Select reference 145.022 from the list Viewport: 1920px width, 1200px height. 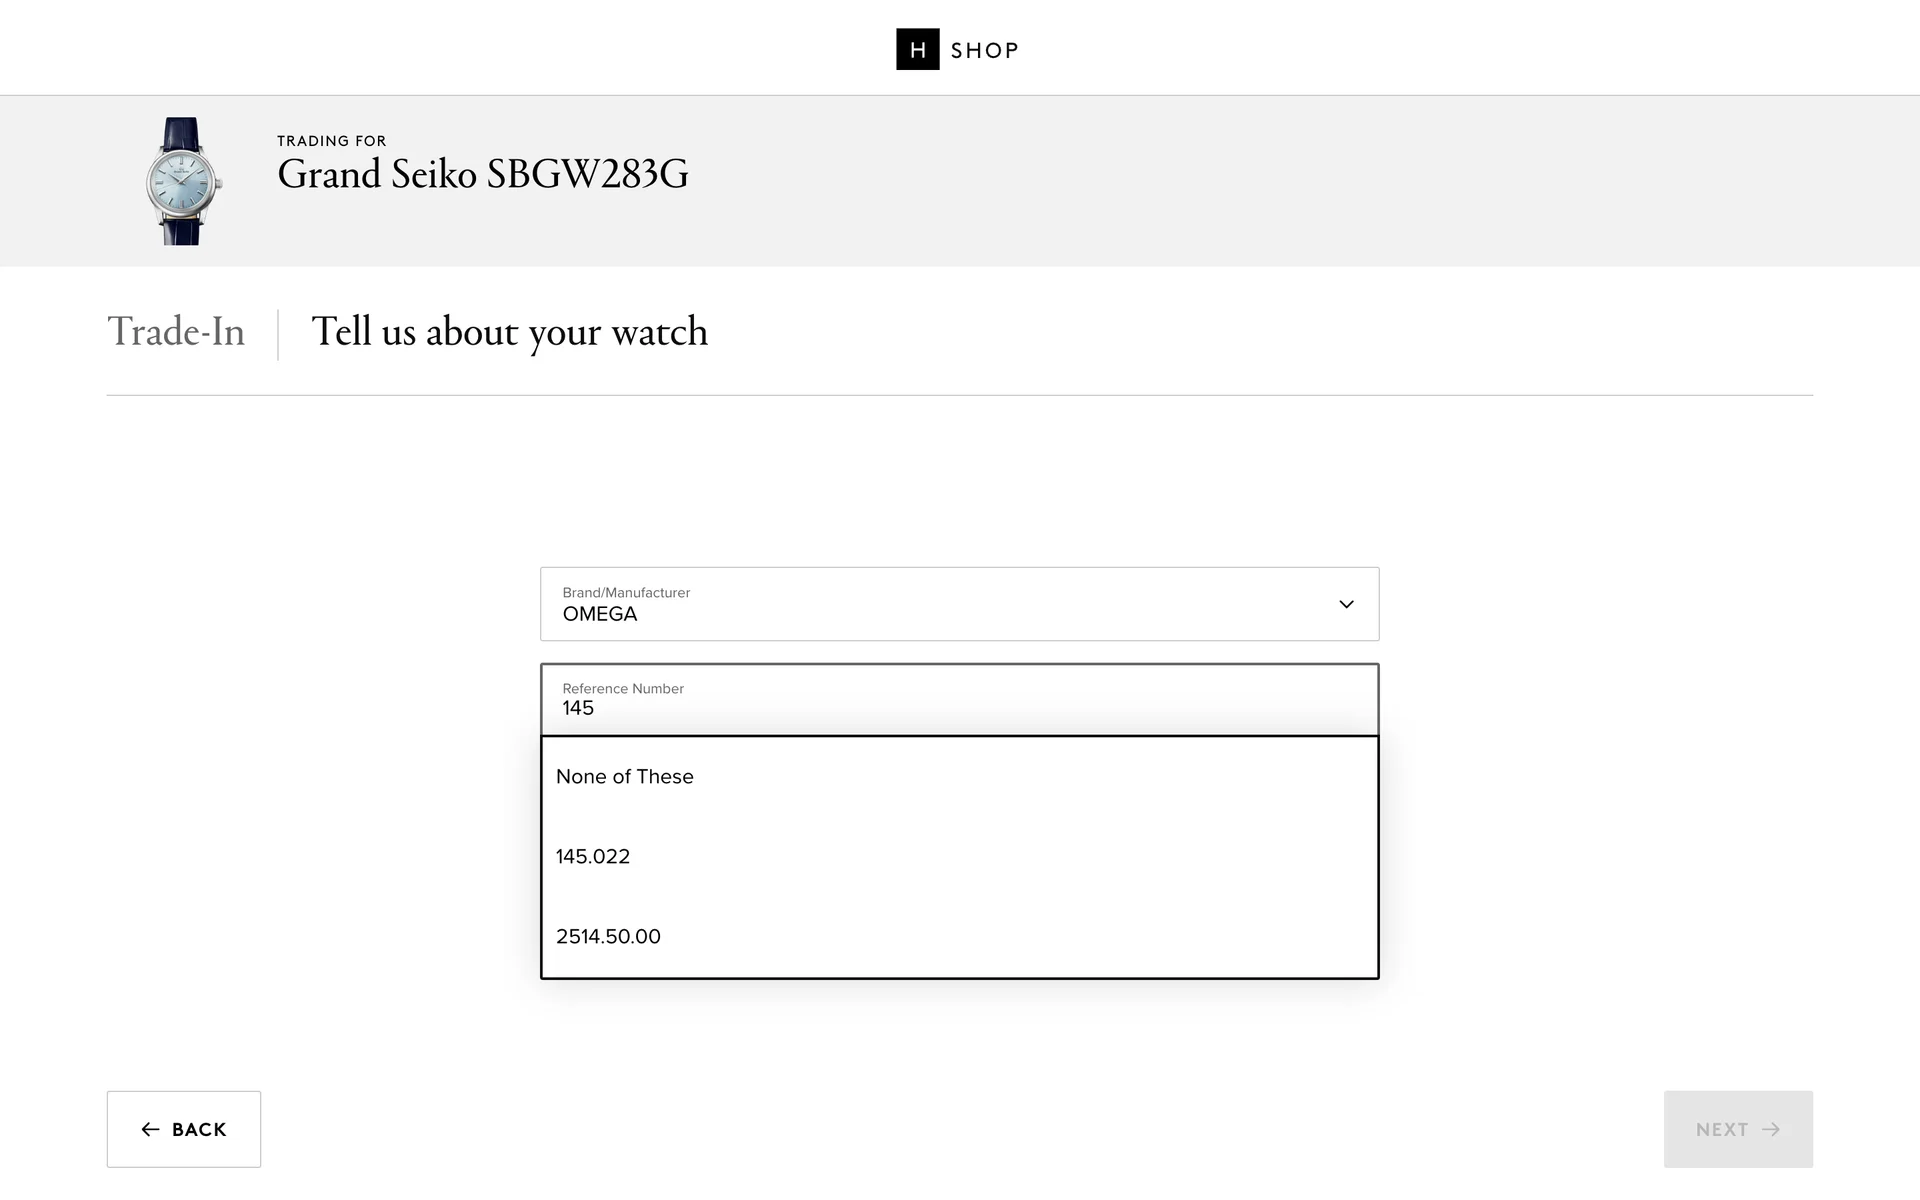[593, 857]
